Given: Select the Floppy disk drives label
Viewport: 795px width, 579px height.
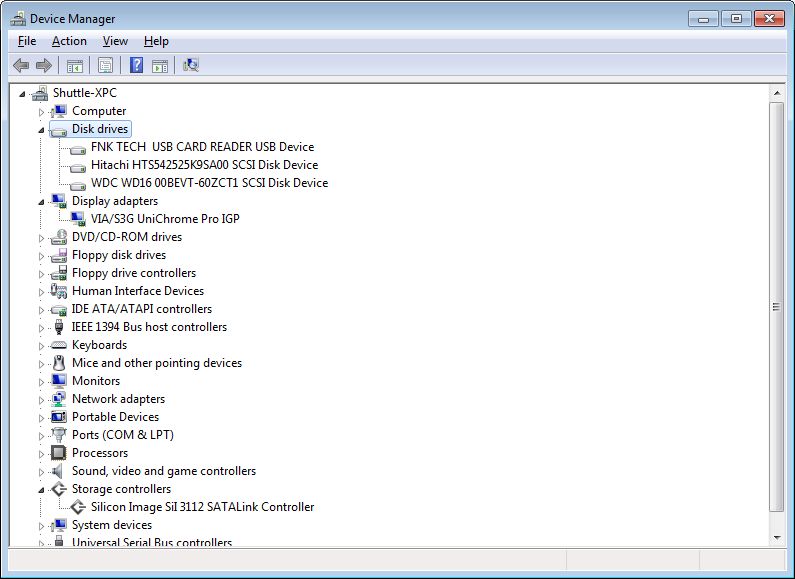Looking at the screenshot, I should [119, 255].
